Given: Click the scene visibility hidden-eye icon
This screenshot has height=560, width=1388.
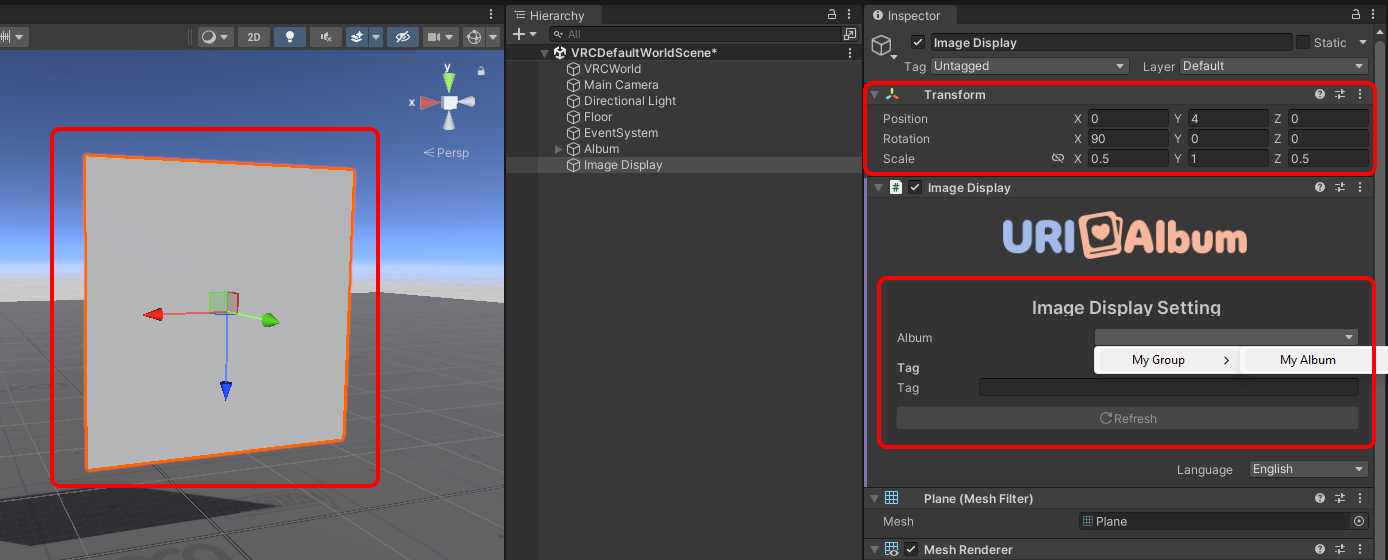Looking at the screenshot, I should point(402,37).
